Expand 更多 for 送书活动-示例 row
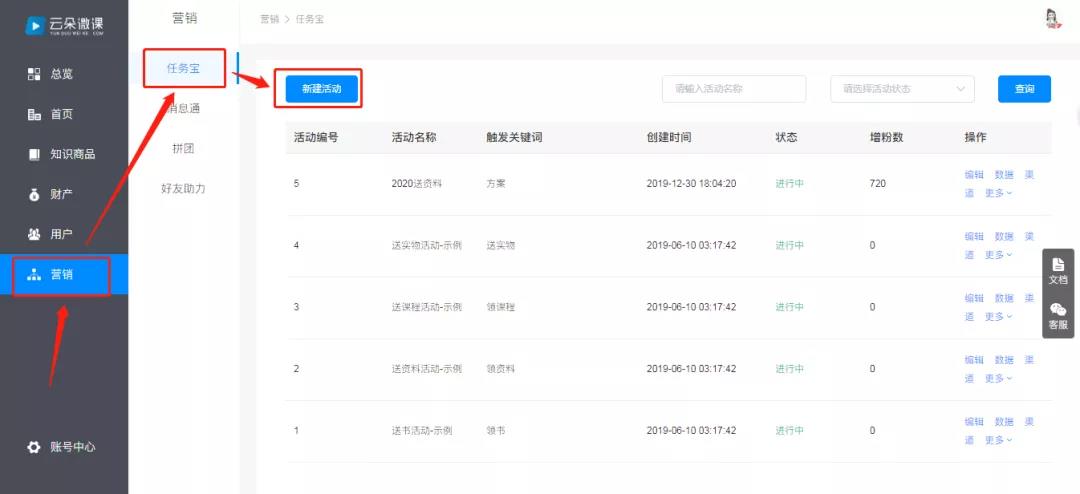This screenshot has width=1080, height=494. tap(998, 440)
